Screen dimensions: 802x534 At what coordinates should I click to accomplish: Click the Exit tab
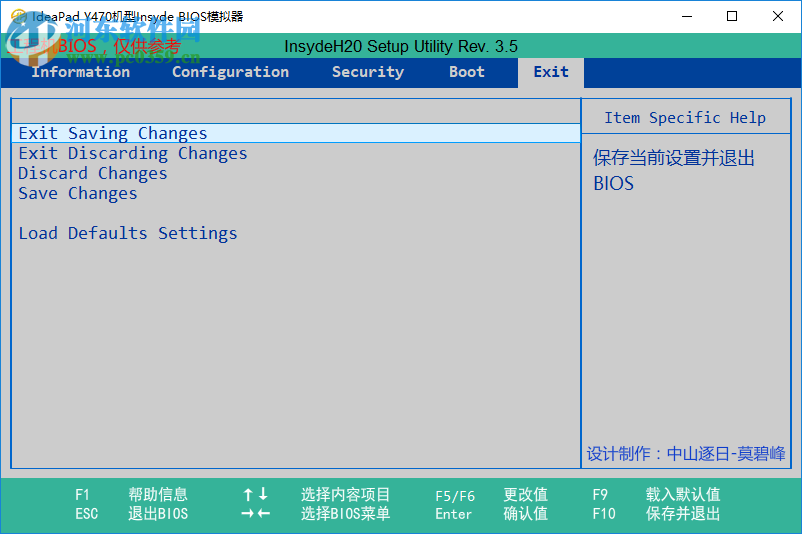click(x=551, y=72)
